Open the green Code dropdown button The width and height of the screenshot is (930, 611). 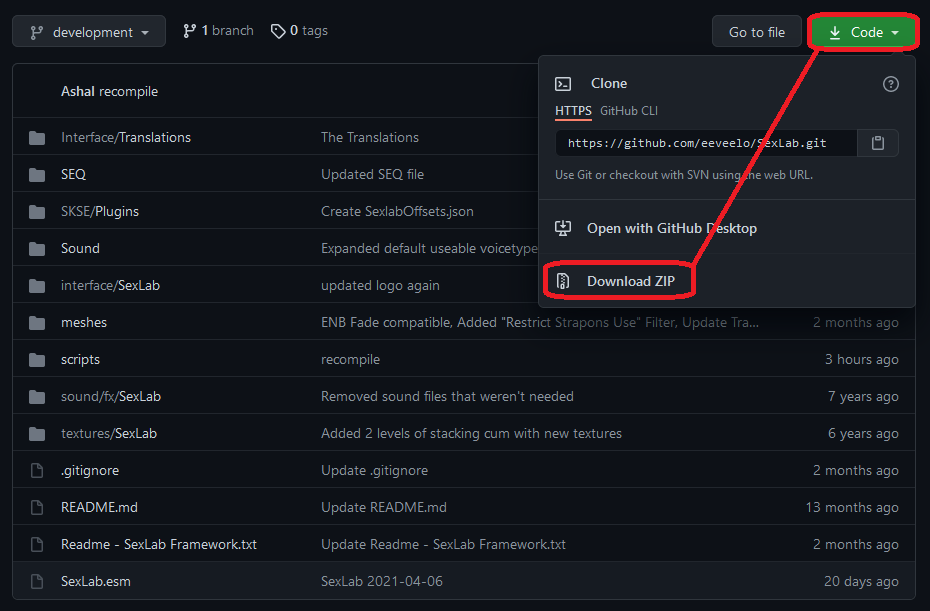coord(864,32)
